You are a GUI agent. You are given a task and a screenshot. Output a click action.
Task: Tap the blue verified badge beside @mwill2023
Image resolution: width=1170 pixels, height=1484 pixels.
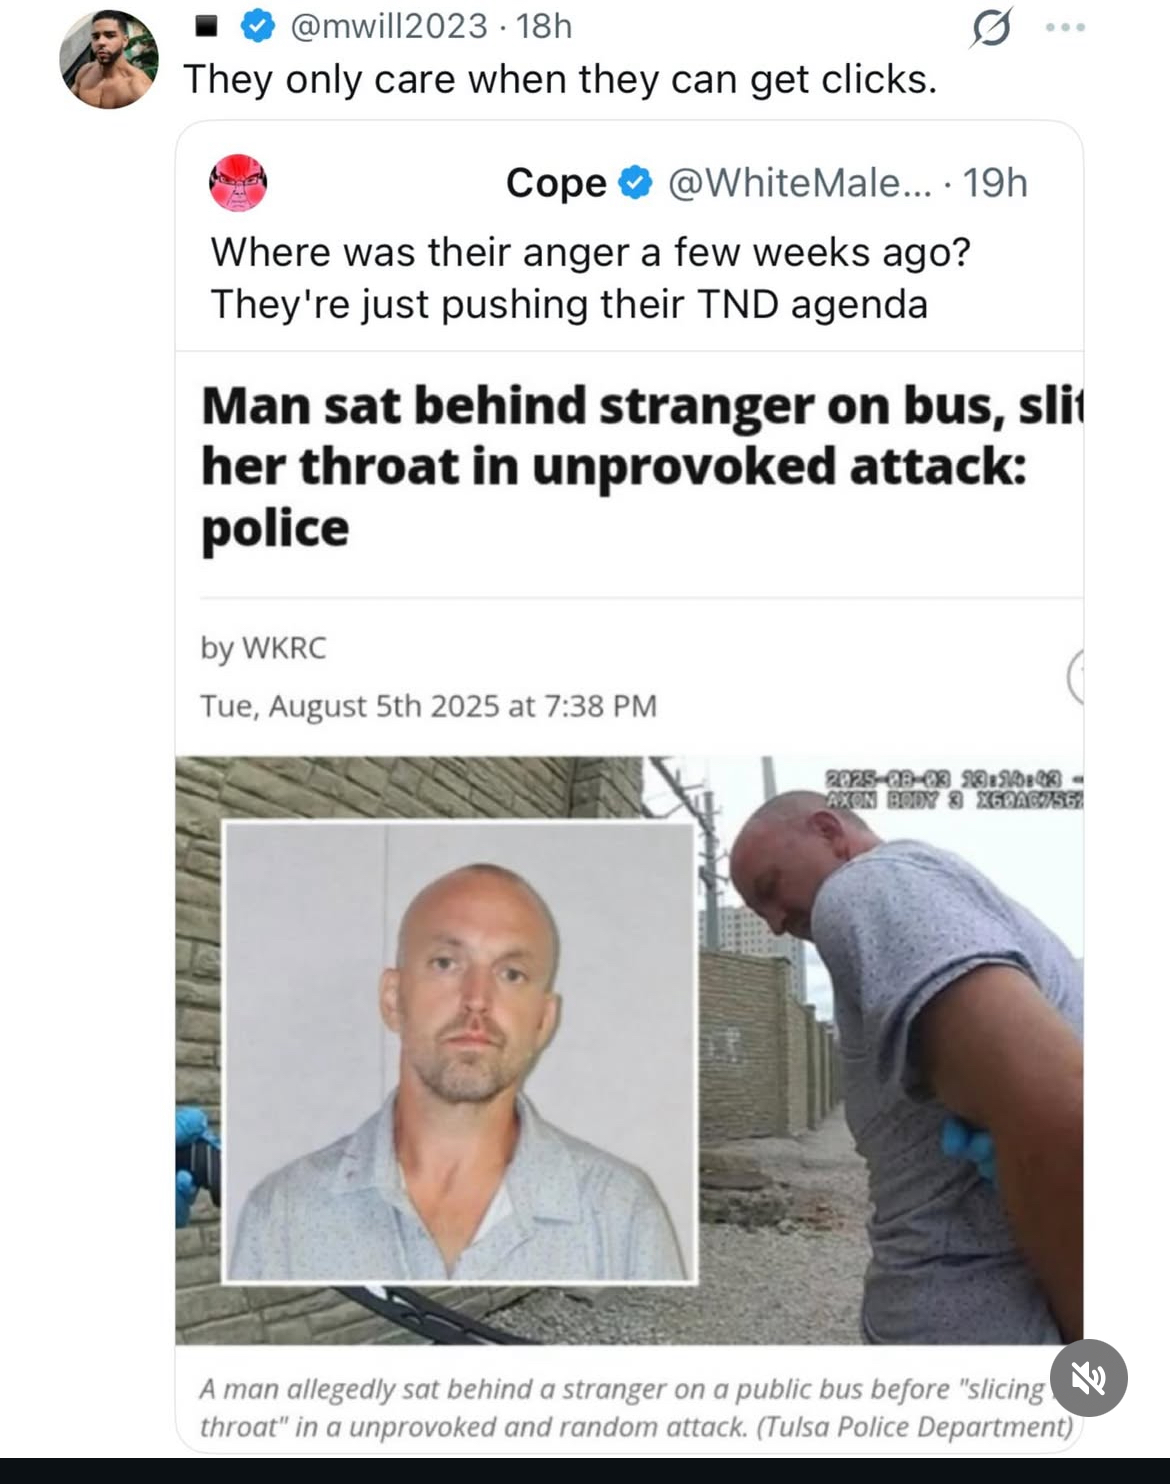[x=258, y=27]
